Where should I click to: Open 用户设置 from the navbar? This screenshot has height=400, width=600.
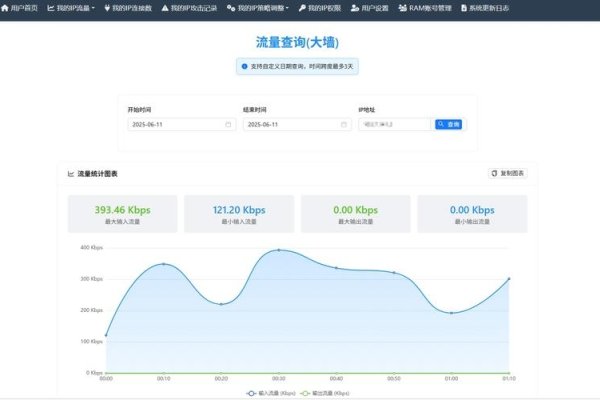[370, 8]
